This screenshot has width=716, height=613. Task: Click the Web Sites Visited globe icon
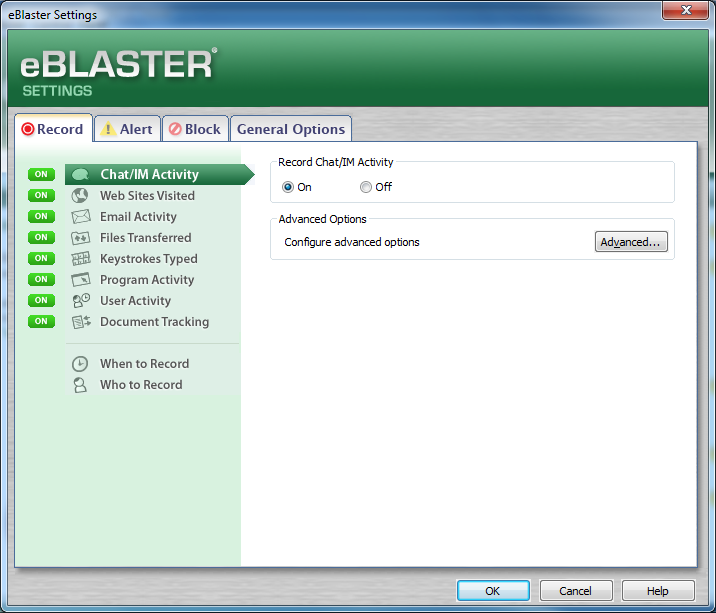(x=81, y=196)
